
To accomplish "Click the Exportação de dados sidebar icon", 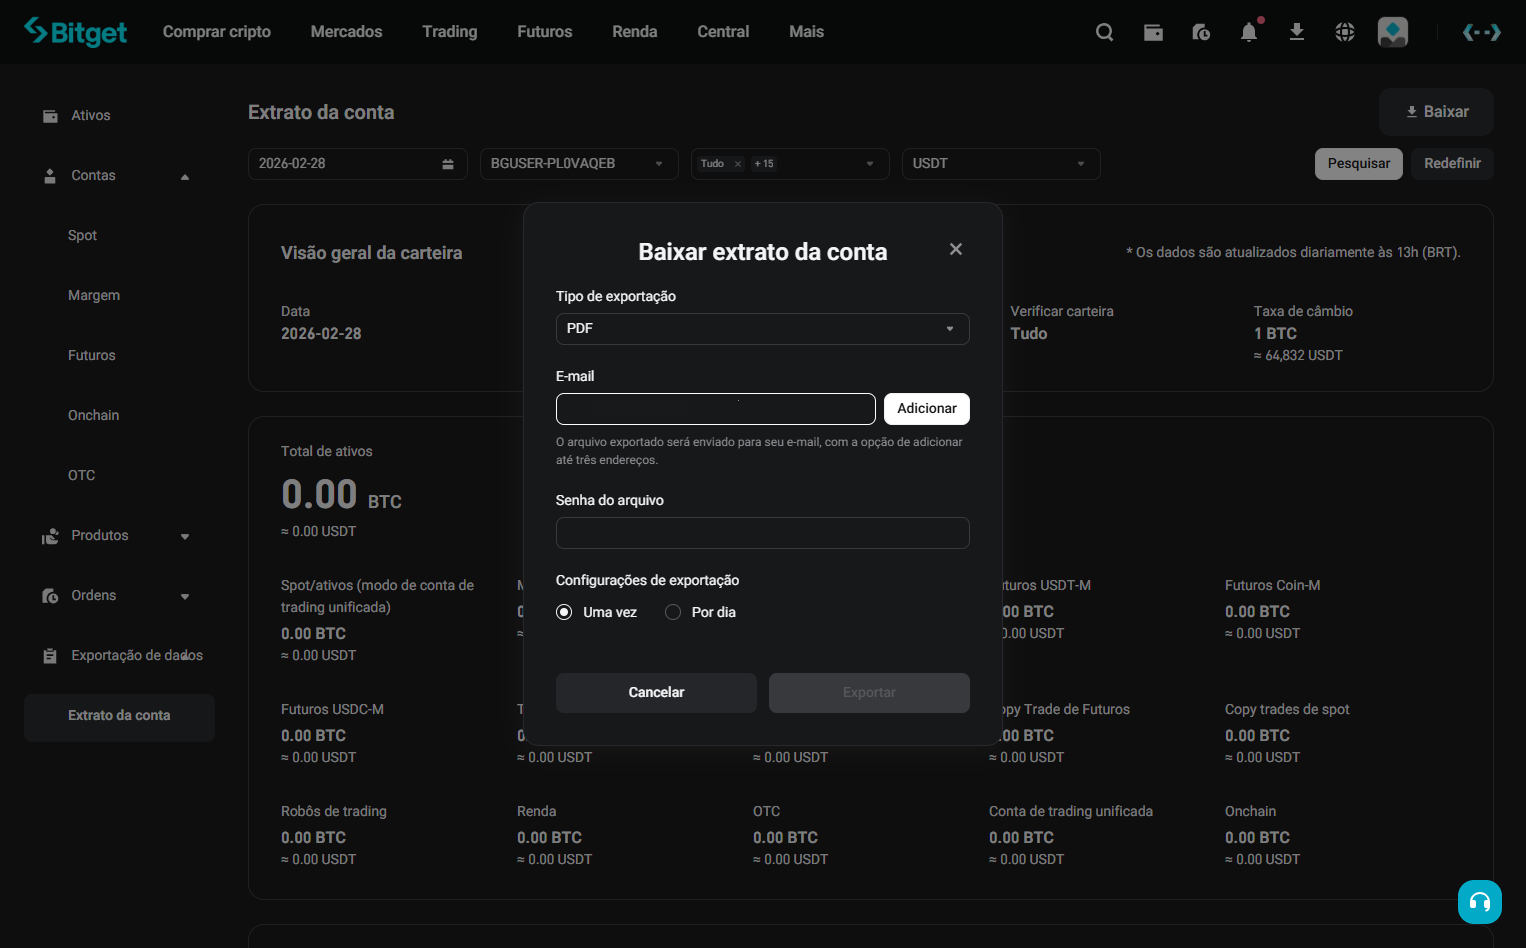I will (50, 656).
